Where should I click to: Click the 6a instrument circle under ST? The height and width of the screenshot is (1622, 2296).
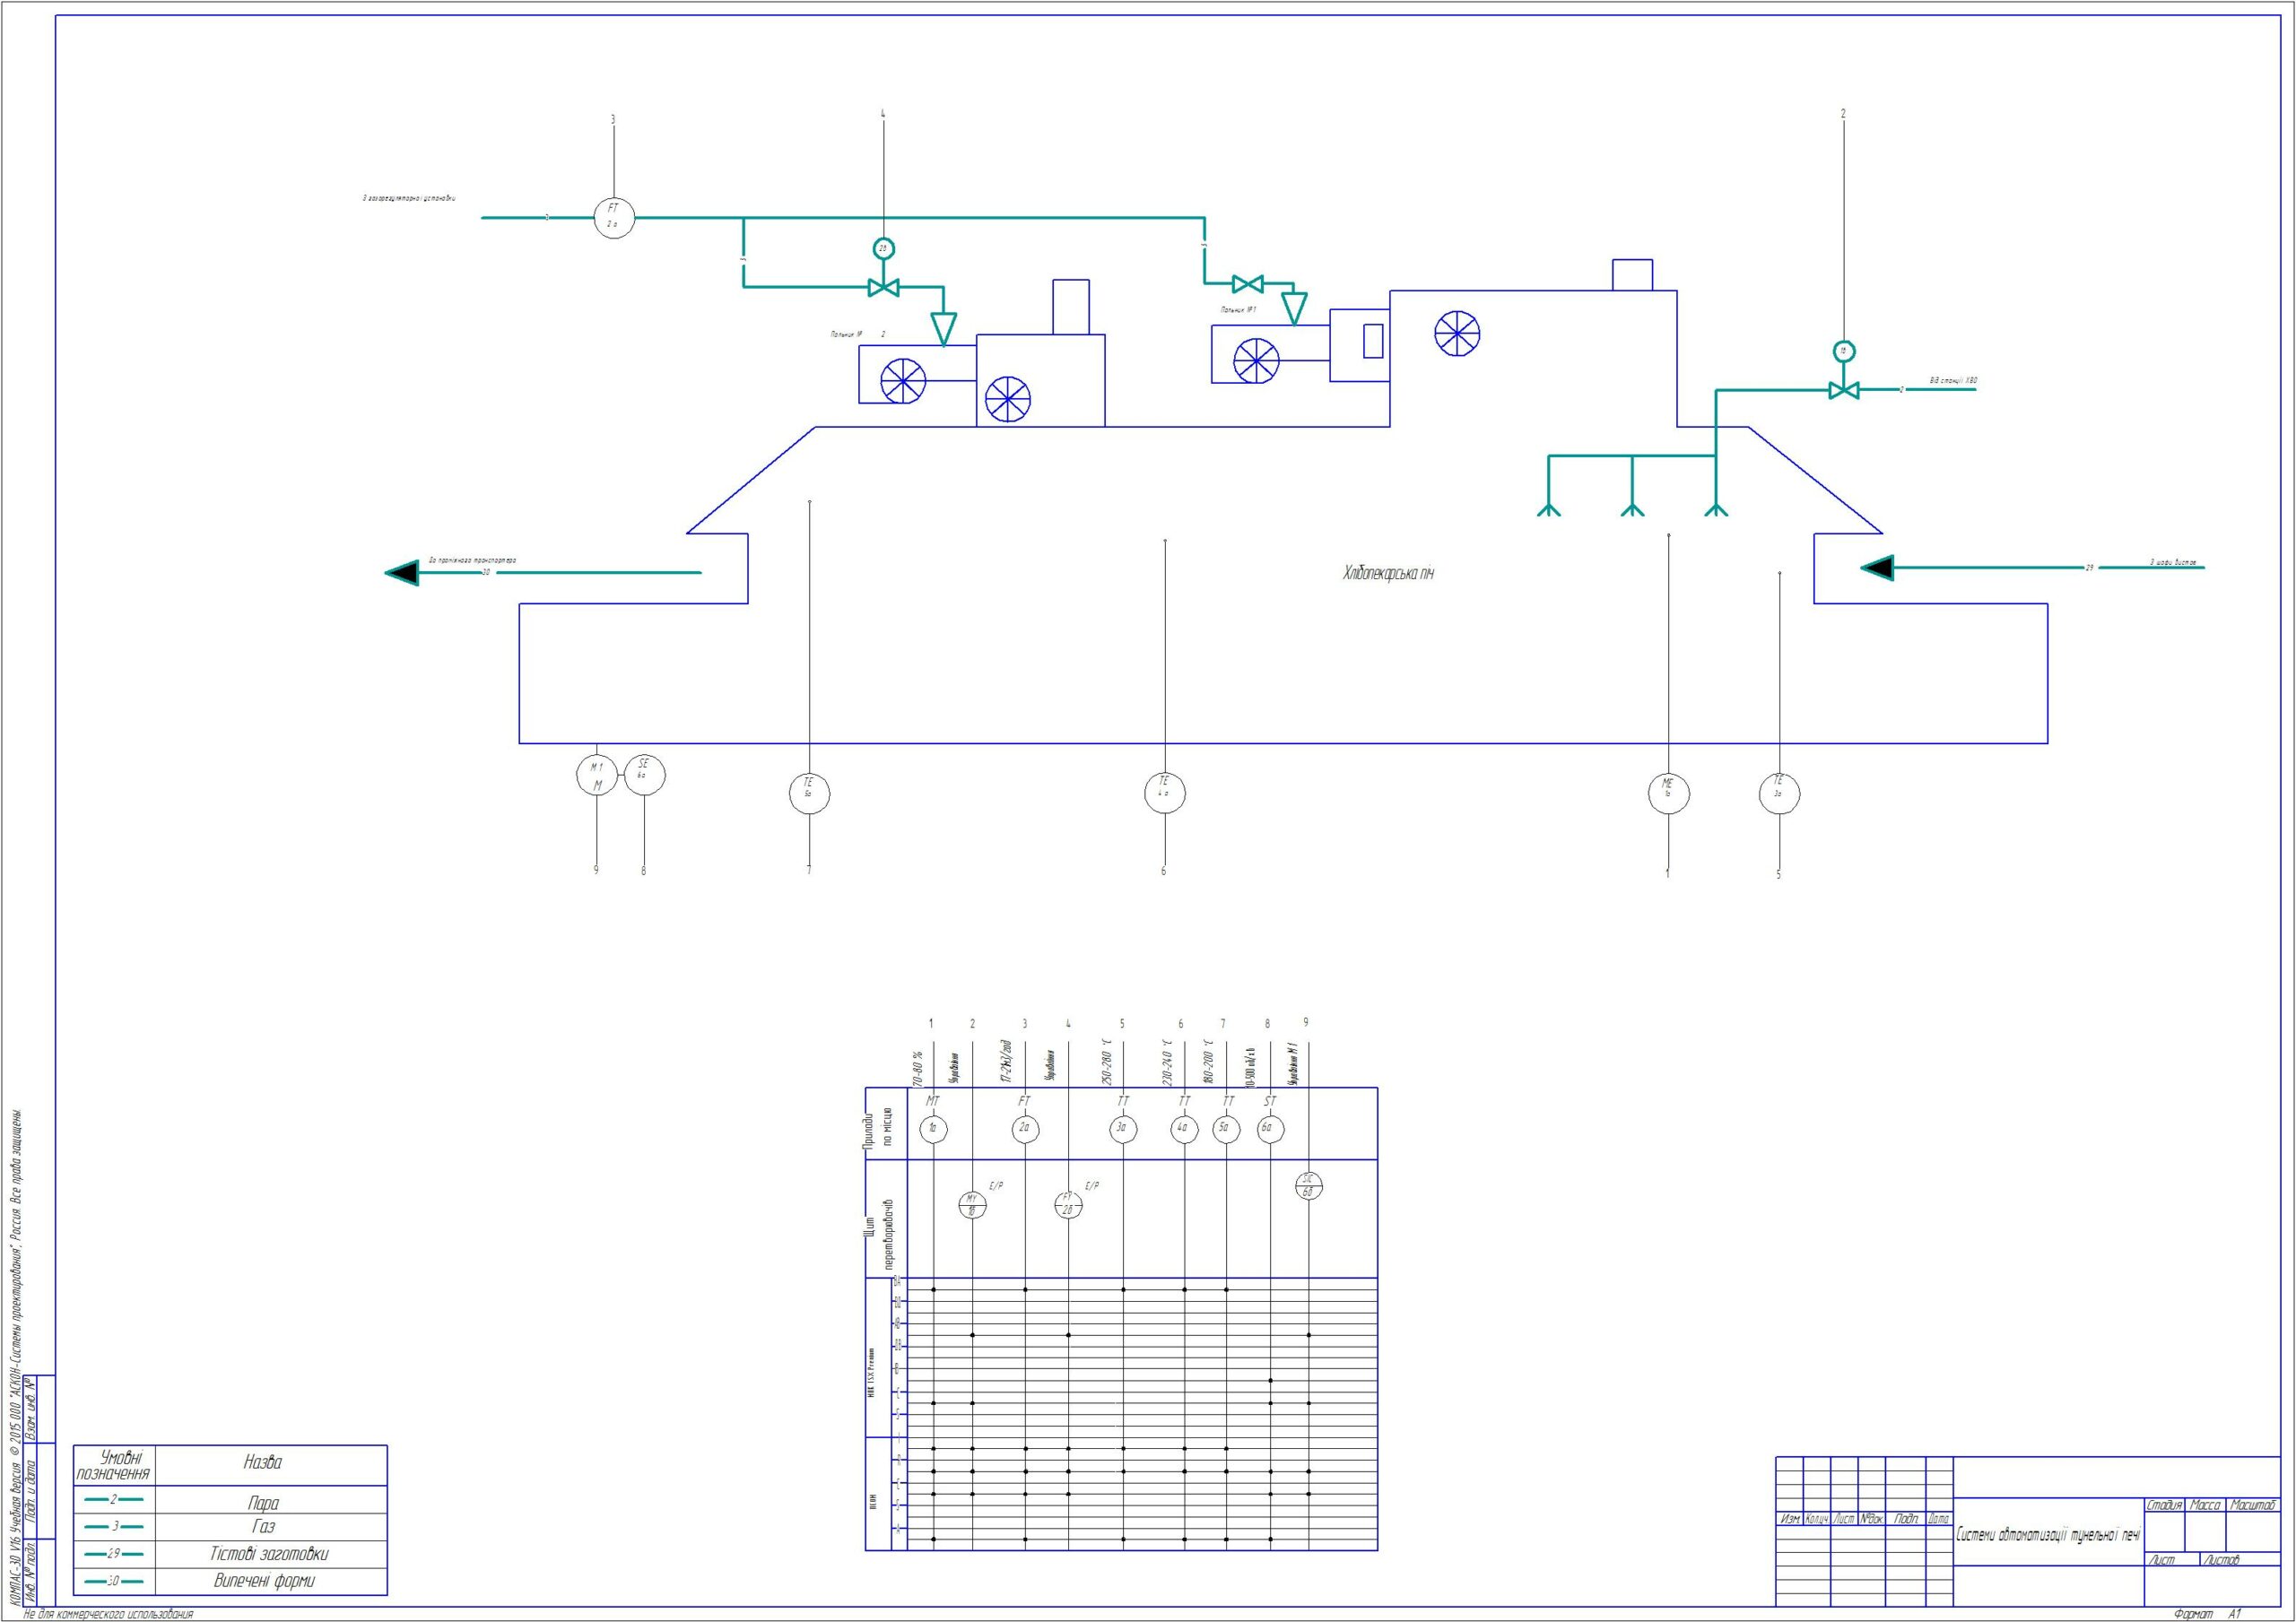(1270, 1129)
